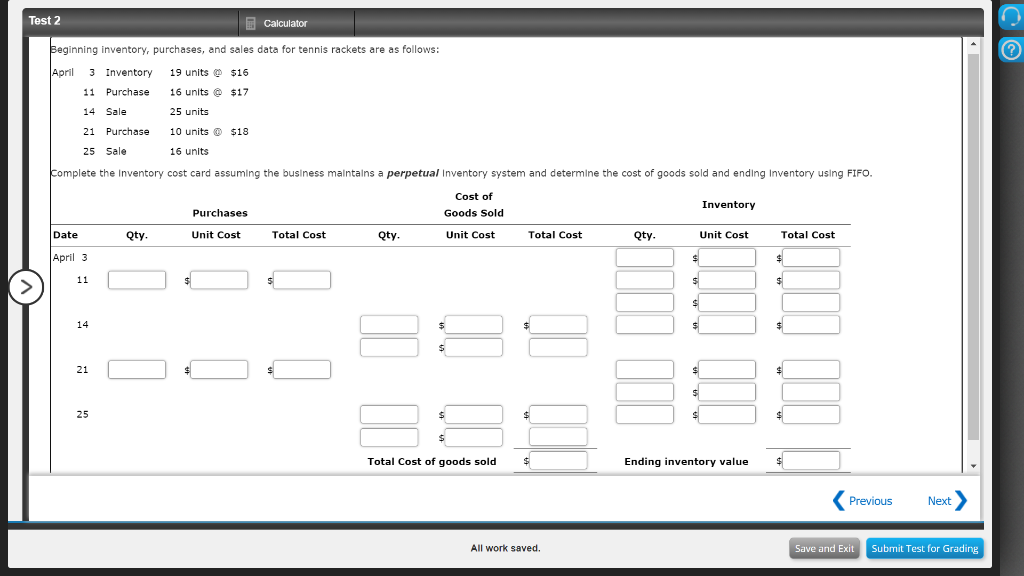Select the Test 2 tab

(x=47, y=20)
